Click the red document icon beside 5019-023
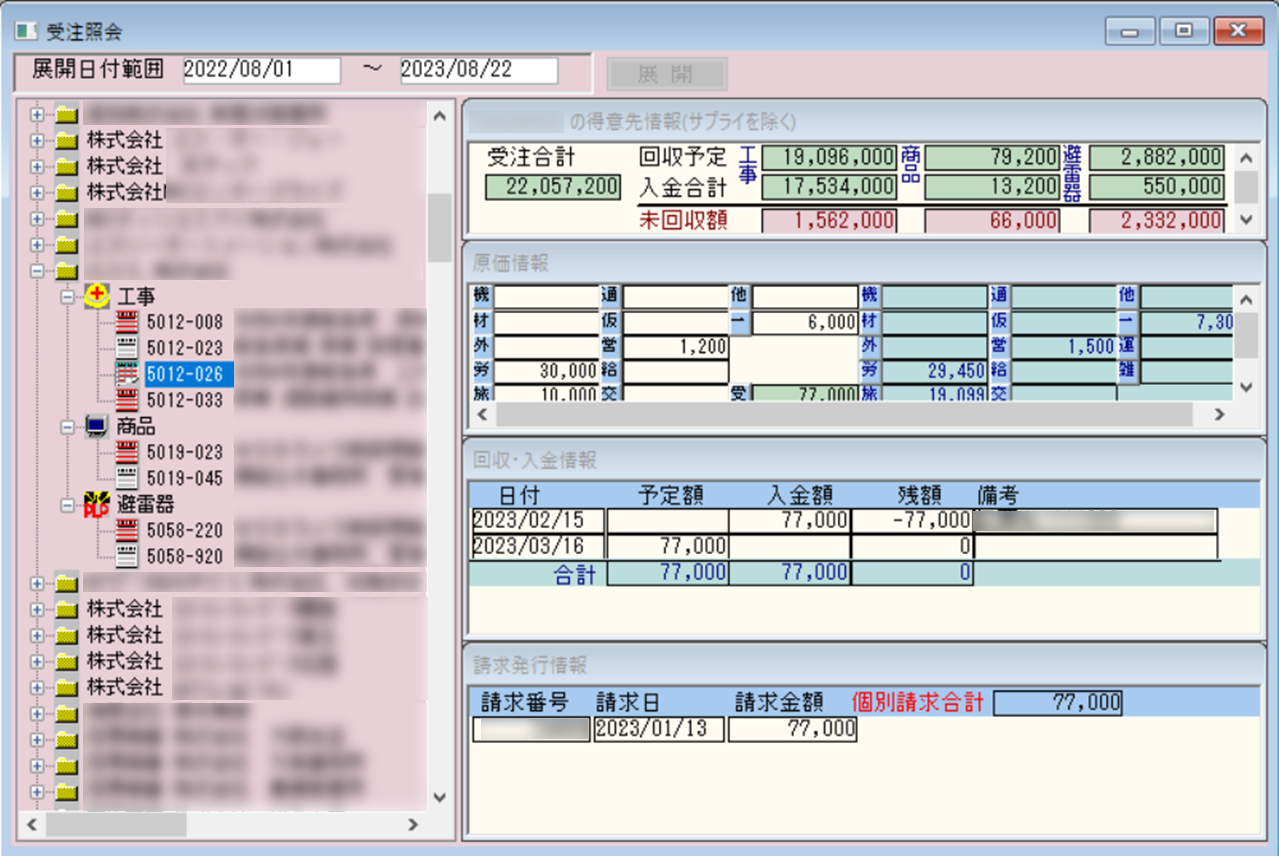Viewport: 1279px width, 856px height. pos(127,452)
